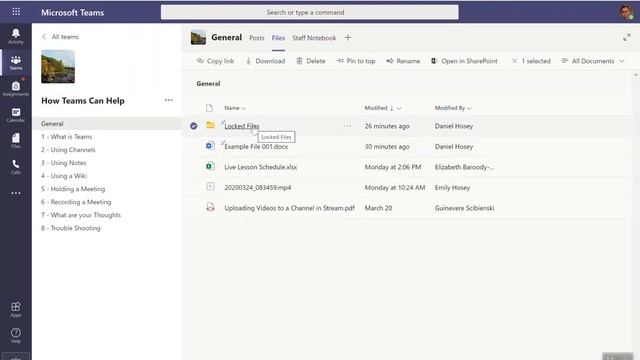This screenshot has height=360, width=640.
Task: Open Live Lesson Schedule.xlsx
Action: click(x=260, y=167)
